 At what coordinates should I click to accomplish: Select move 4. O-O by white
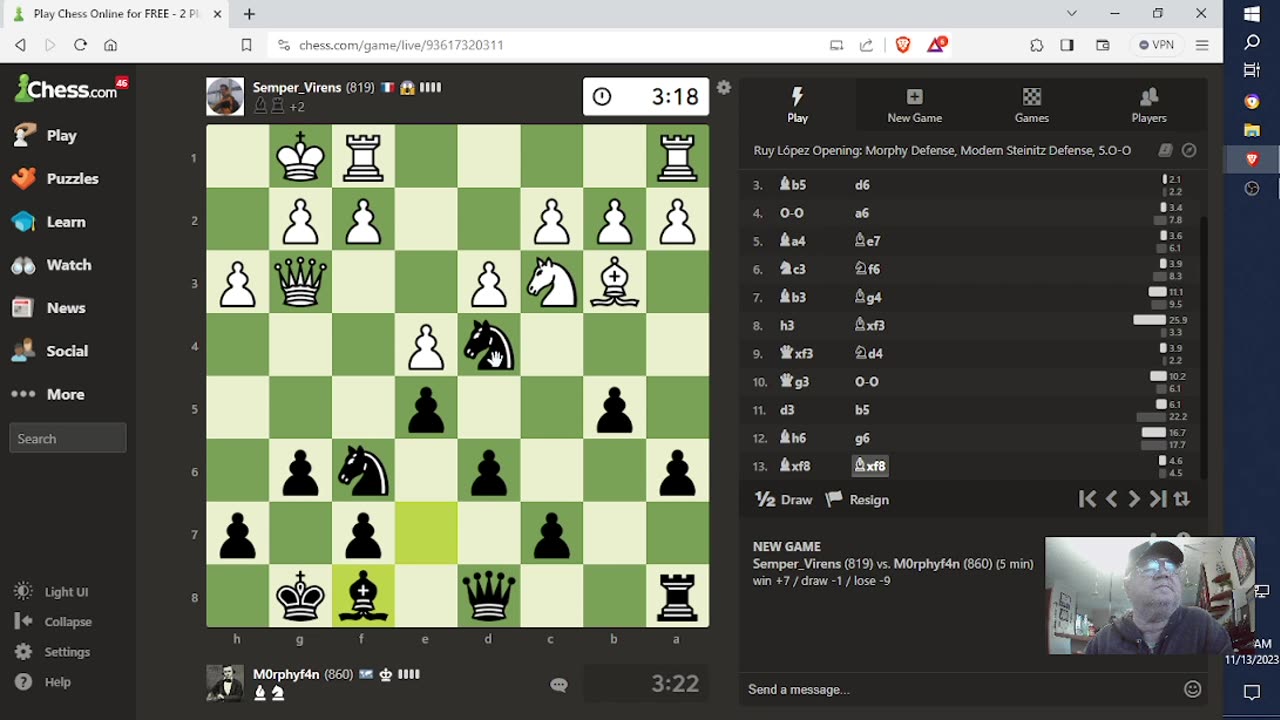792,213
